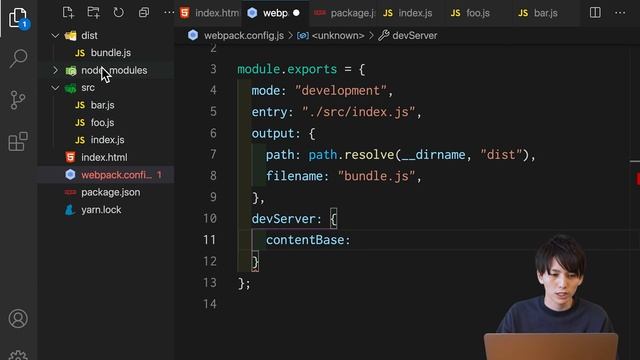Image resolution: width=640 pixels, height=360 pixels.
Task: Switch to the package.json tab
Action: point(344,13)
